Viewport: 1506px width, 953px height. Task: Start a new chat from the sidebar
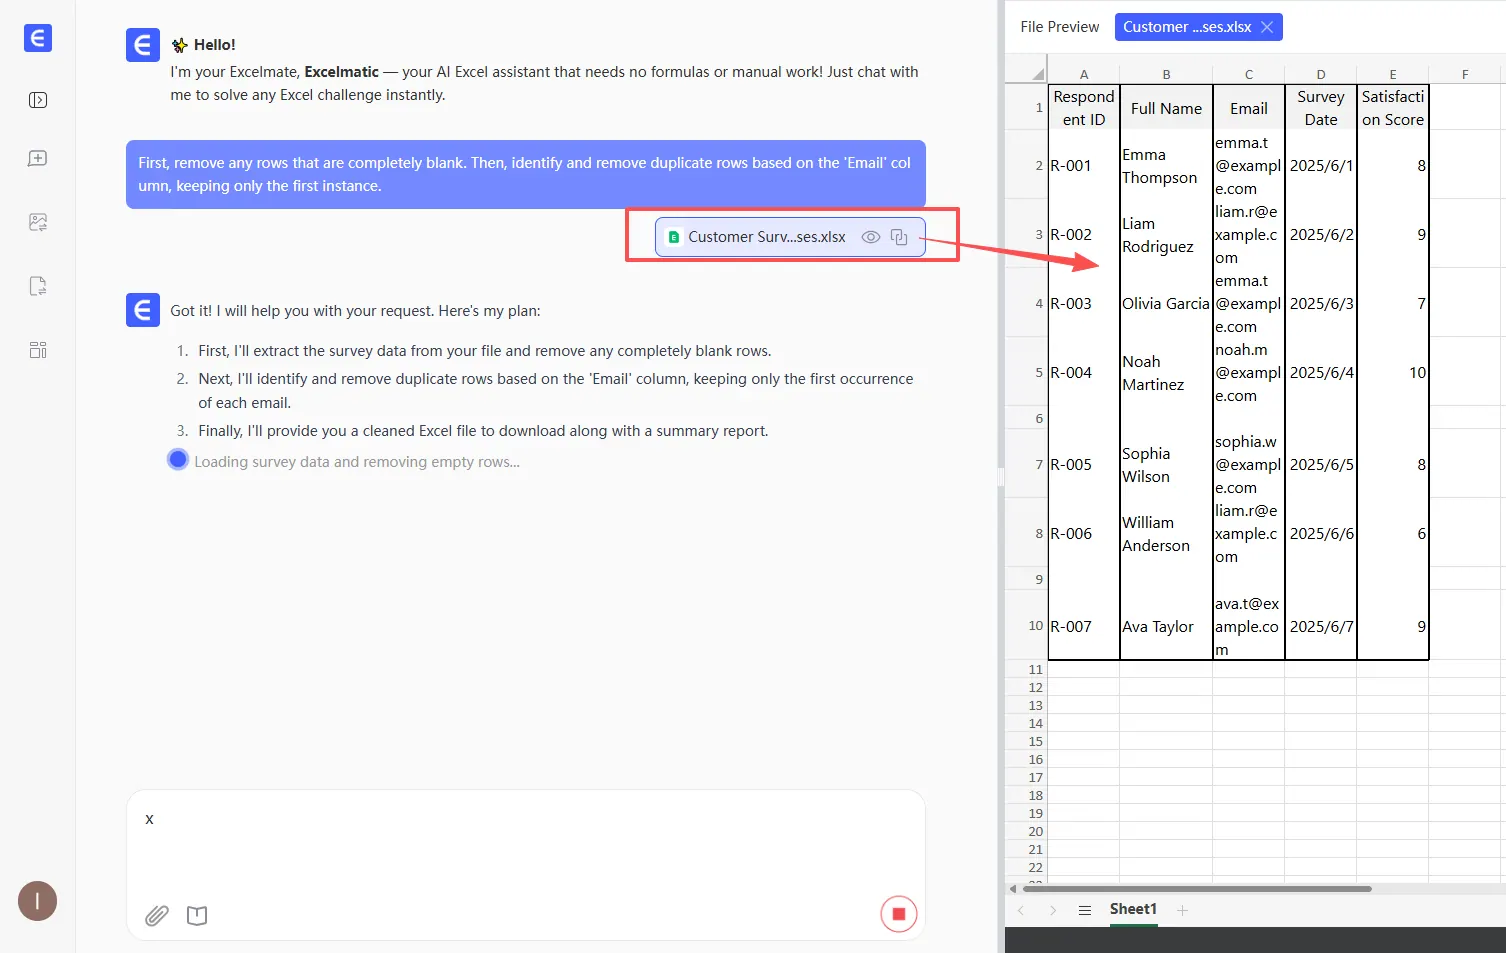pyautogui.click(x=38, y=159)
